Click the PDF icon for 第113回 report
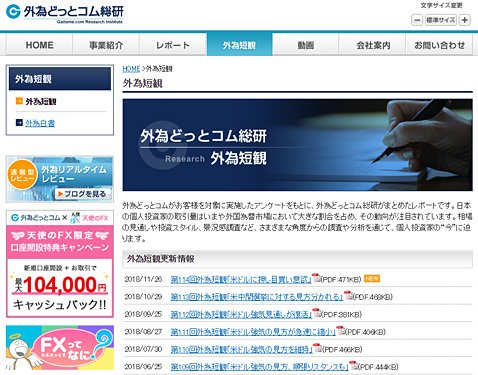Screen dimensions: 478x375 pos(348,295)
